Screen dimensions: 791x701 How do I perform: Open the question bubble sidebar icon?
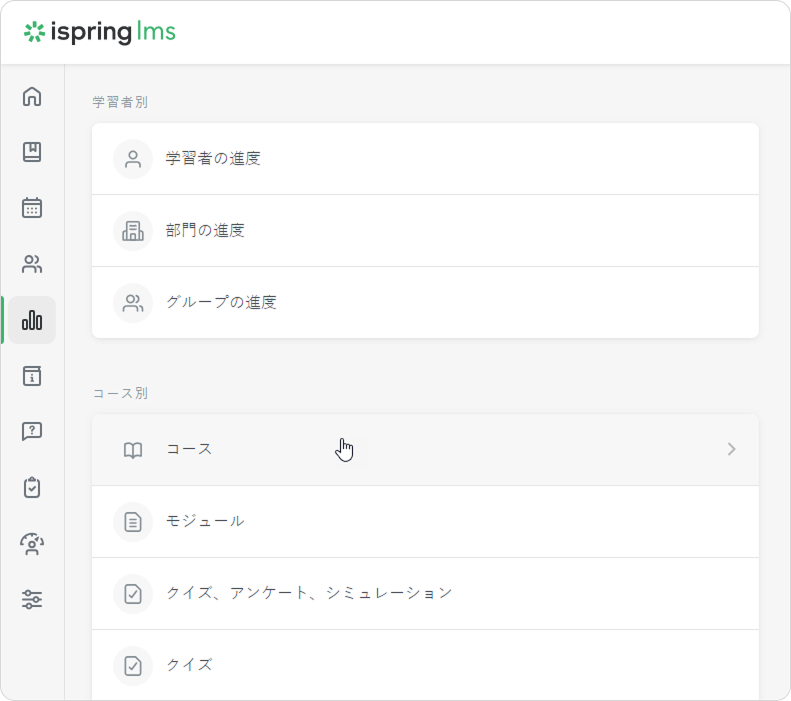(x=32, y=432)
